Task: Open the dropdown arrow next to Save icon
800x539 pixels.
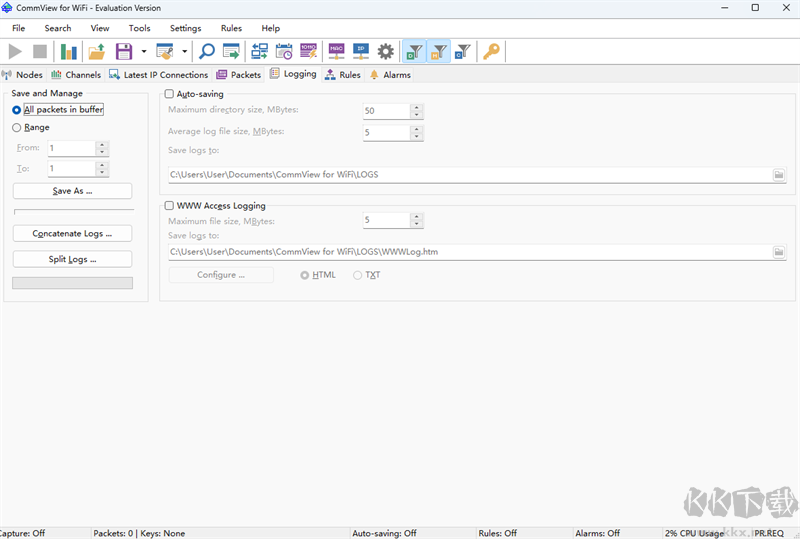Action: coord(144,52)
